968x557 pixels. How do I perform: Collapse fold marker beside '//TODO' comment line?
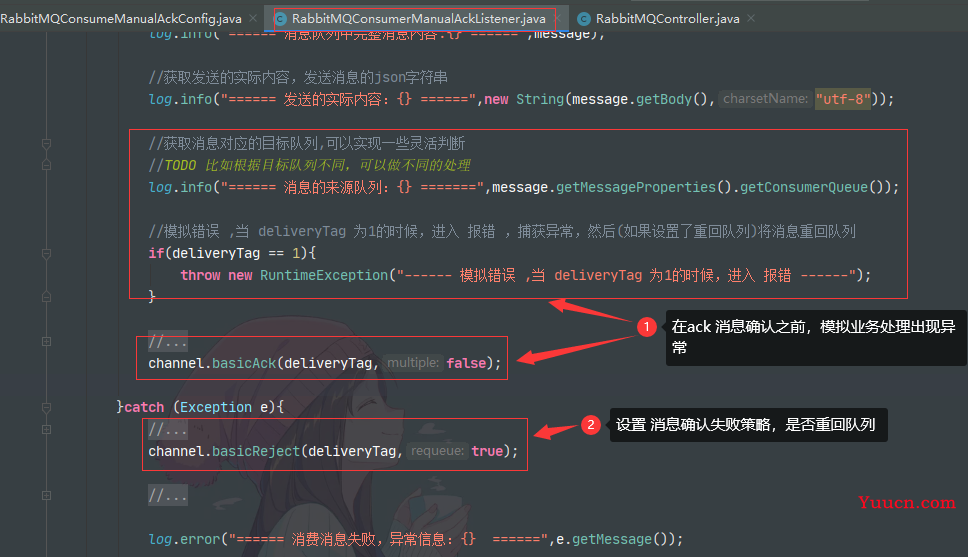pos(46,165)
